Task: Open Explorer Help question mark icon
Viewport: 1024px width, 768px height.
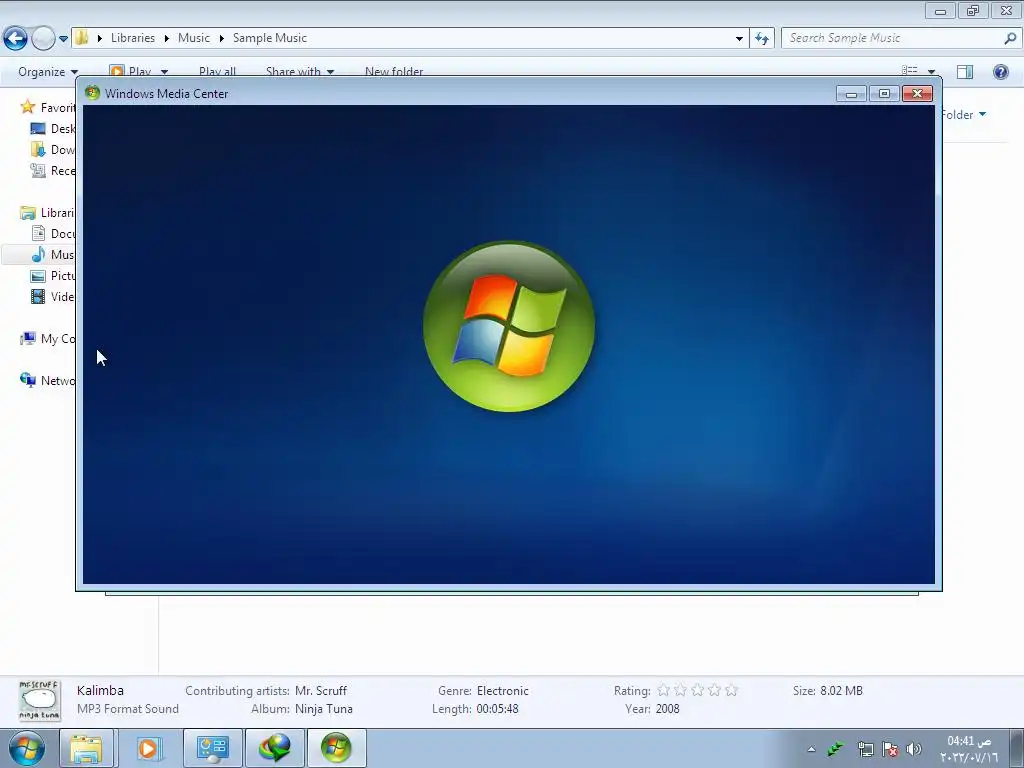Action: tap(1000, 72)
